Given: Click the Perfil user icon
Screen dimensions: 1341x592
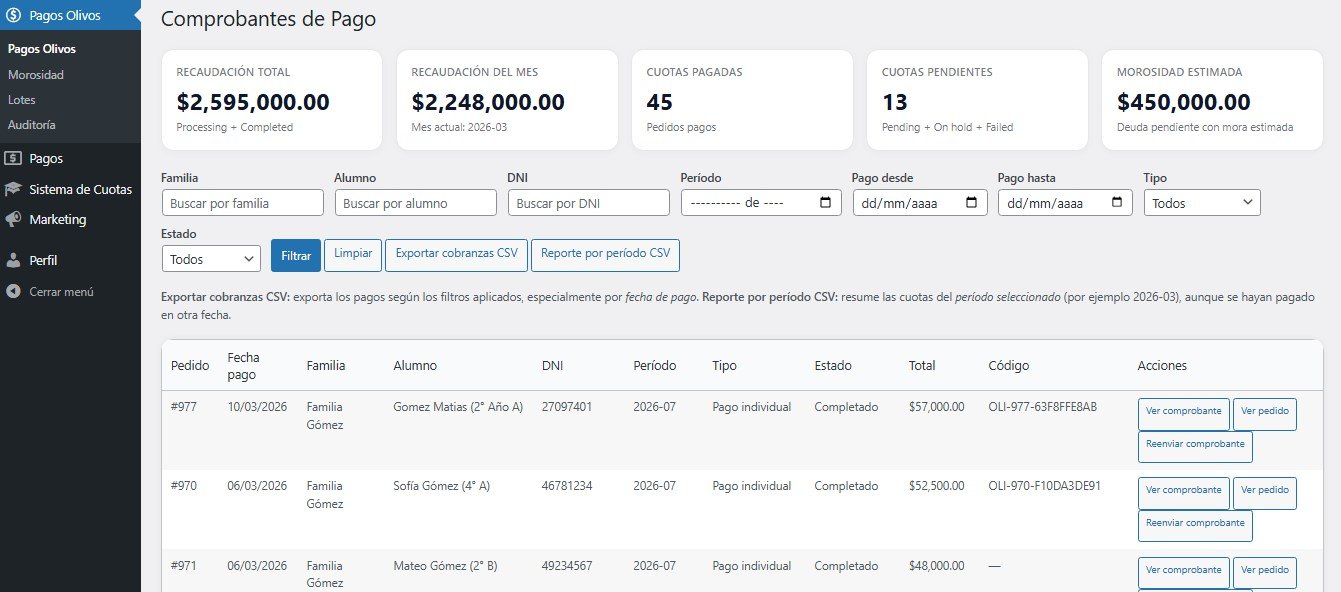Looking at the screenshot, I should [13, 260].
